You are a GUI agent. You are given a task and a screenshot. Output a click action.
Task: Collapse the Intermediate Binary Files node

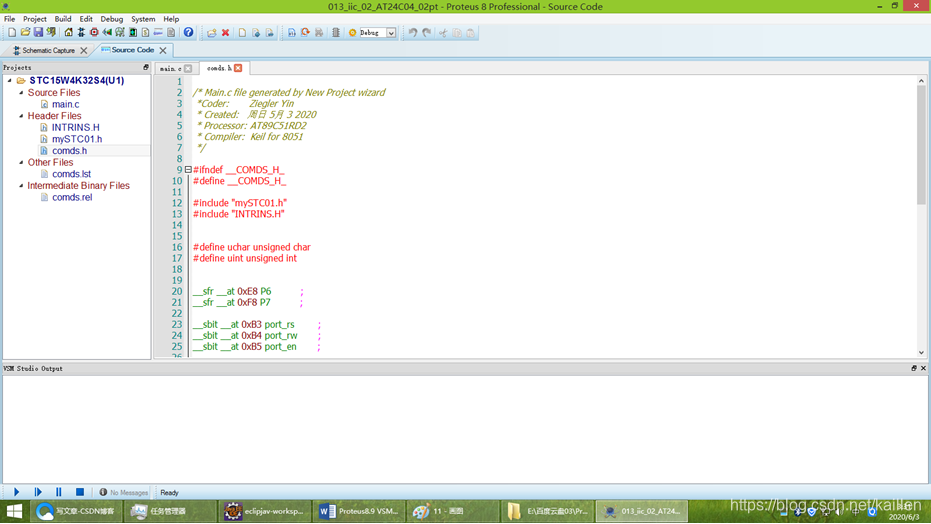(21, 185)
